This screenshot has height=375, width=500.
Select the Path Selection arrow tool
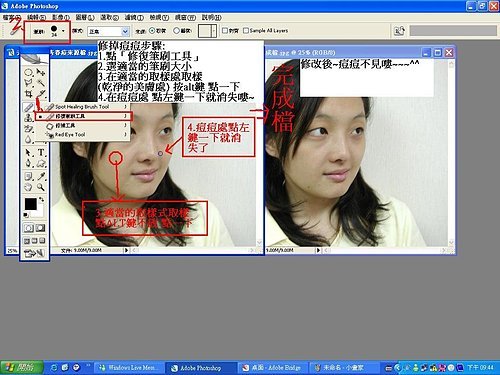[x=29, y=153]
